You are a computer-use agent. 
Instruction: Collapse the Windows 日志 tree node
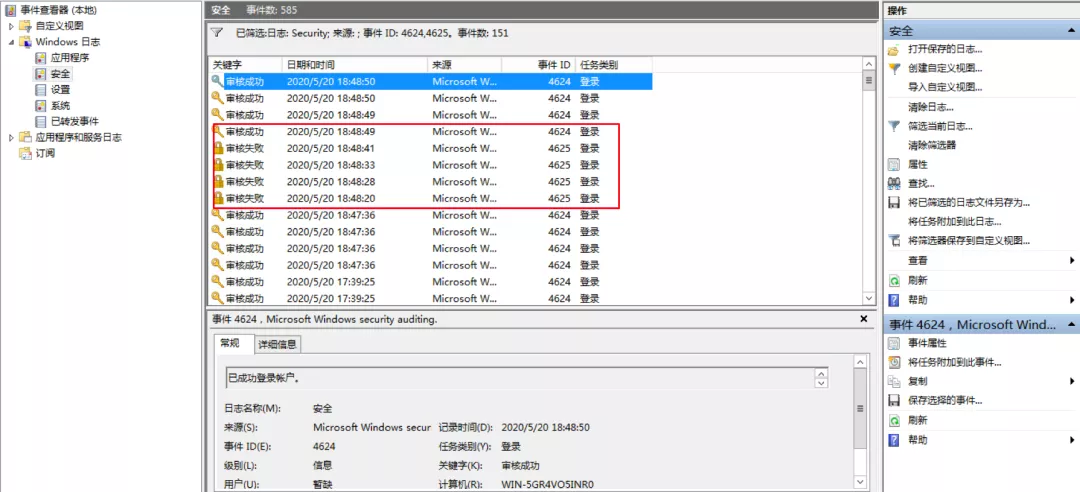(11, 42)
